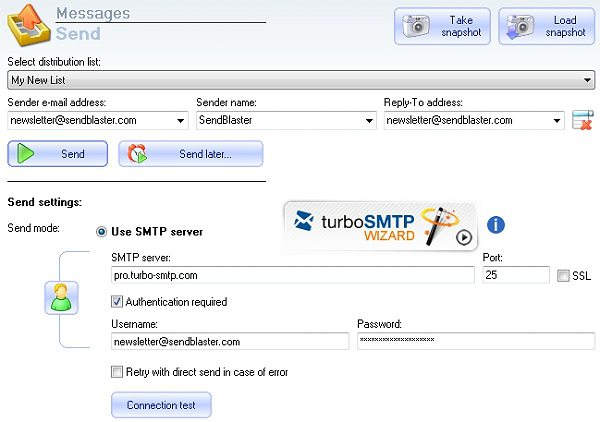600x422 pixels.
Task: Run the Connection test
Action: 161,405
